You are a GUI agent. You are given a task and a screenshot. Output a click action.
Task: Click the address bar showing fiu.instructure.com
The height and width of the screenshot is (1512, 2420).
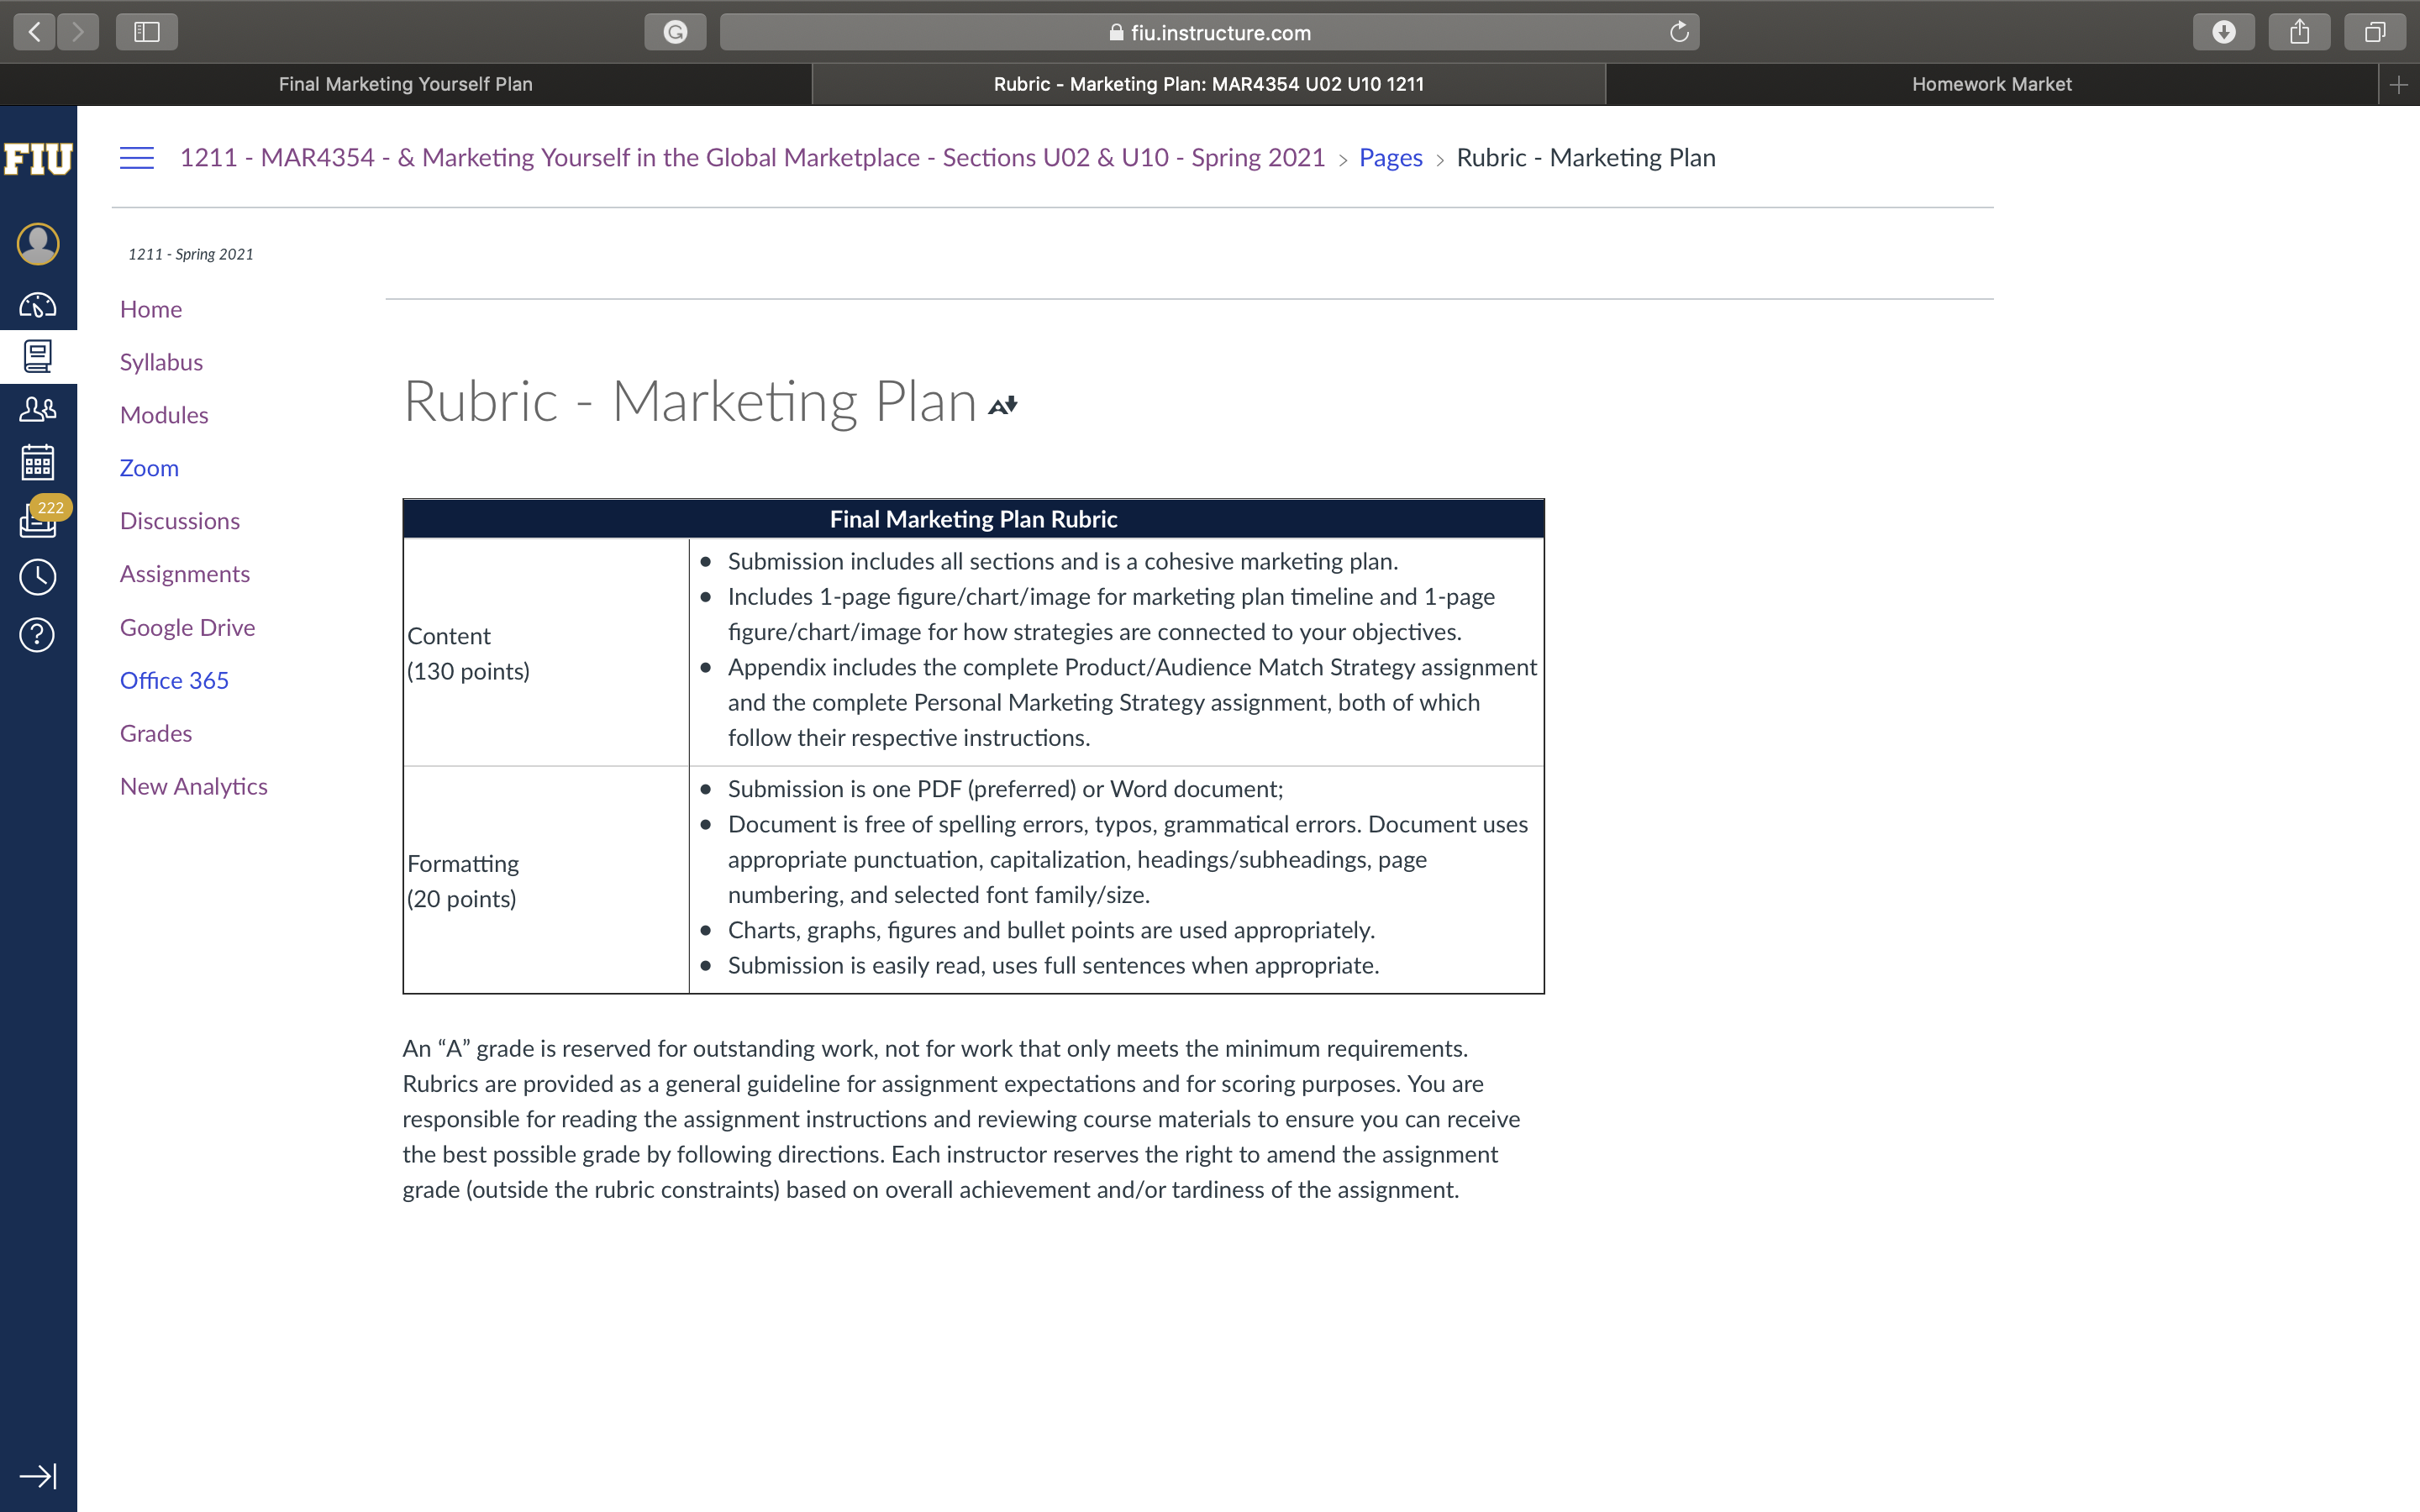[x=1209, y=32]
